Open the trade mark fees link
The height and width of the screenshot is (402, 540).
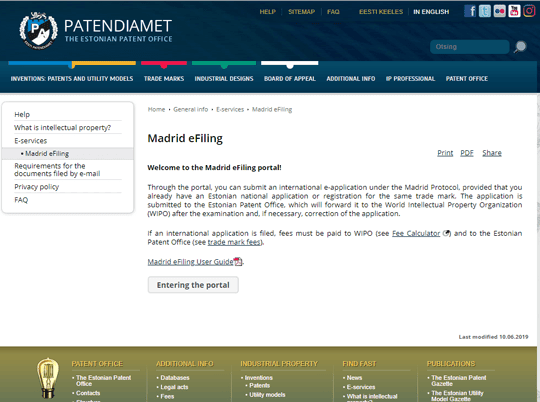[x=234, y=242]
